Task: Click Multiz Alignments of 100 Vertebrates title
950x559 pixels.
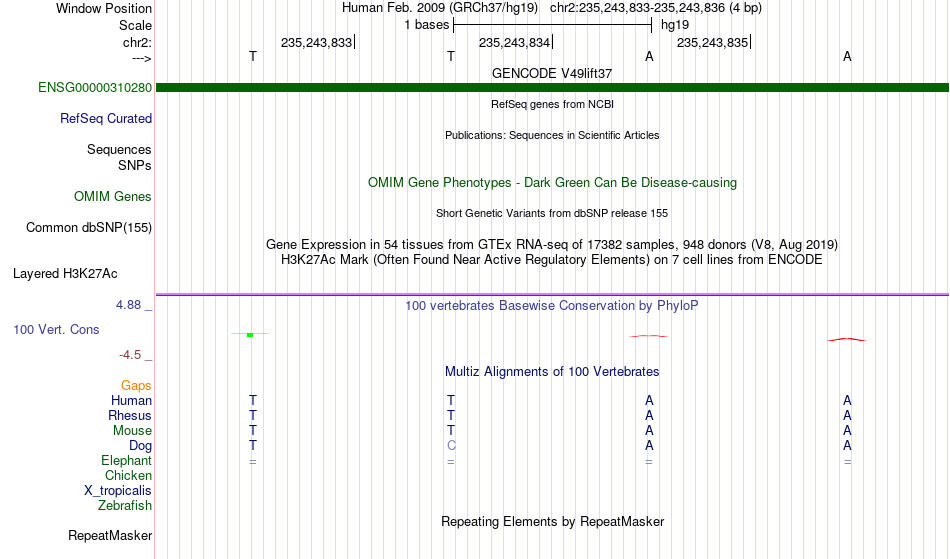Action: [x=552, y=372]
